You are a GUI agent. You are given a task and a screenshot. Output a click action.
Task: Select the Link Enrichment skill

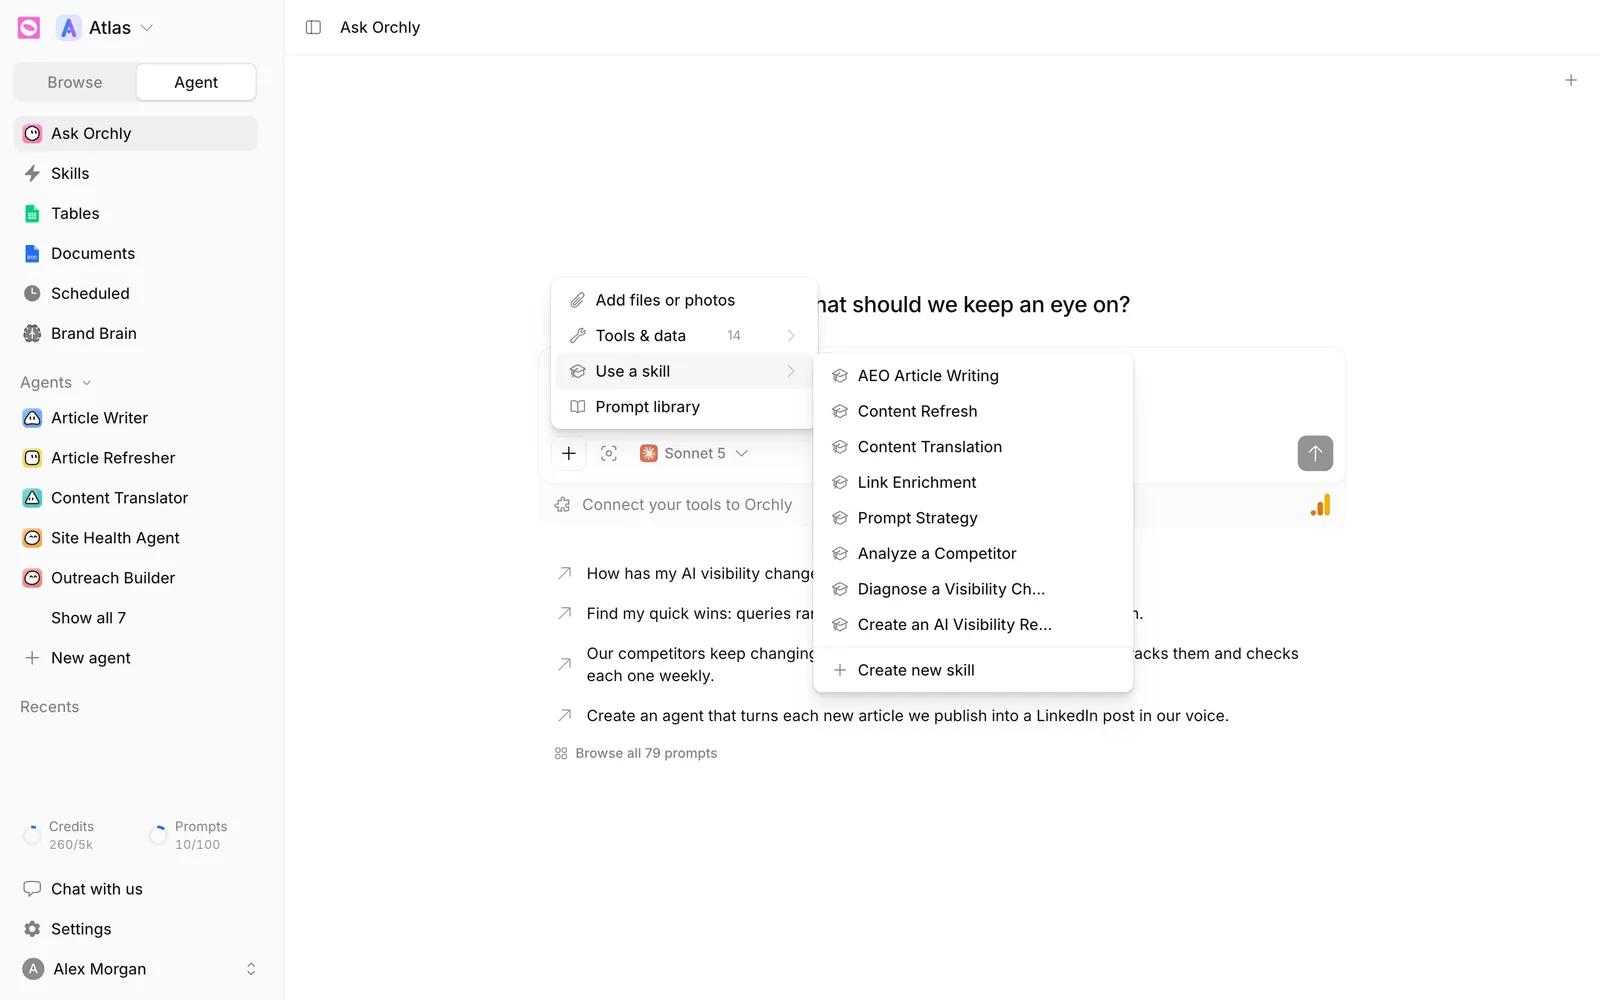point(973,482)
